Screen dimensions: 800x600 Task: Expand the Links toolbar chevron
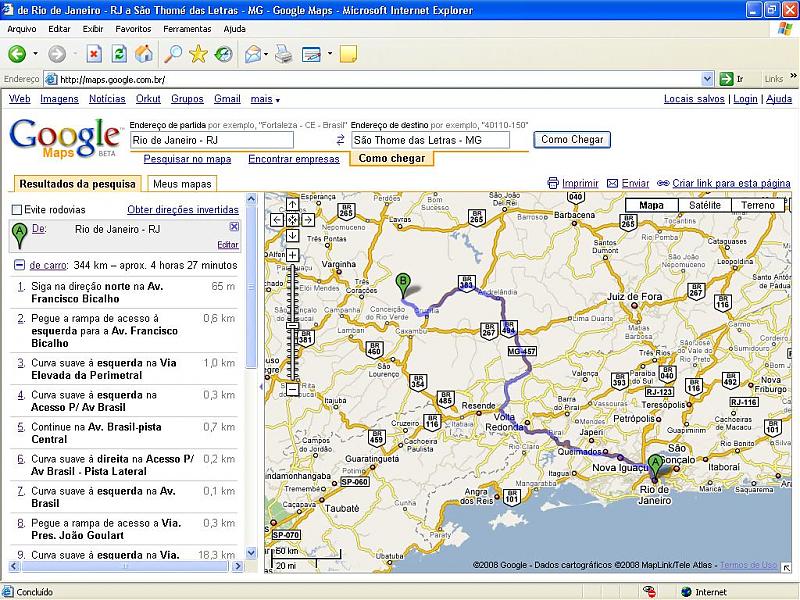pyautogui.click(x=793, y=77)
